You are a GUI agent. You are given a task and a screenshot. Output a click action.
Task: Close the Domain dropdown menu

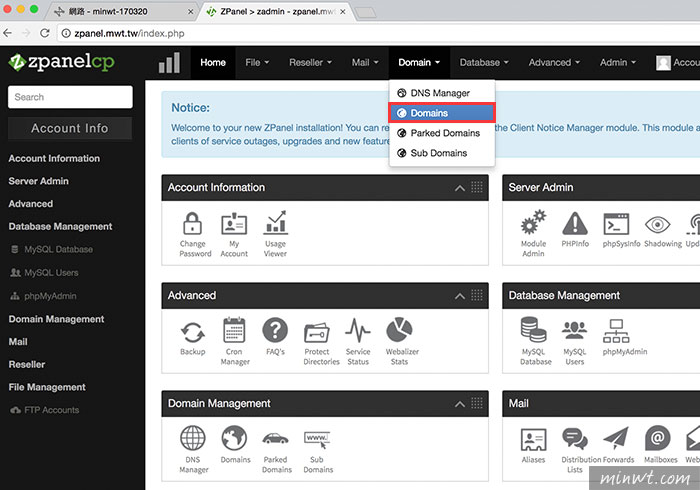[419, 62]
